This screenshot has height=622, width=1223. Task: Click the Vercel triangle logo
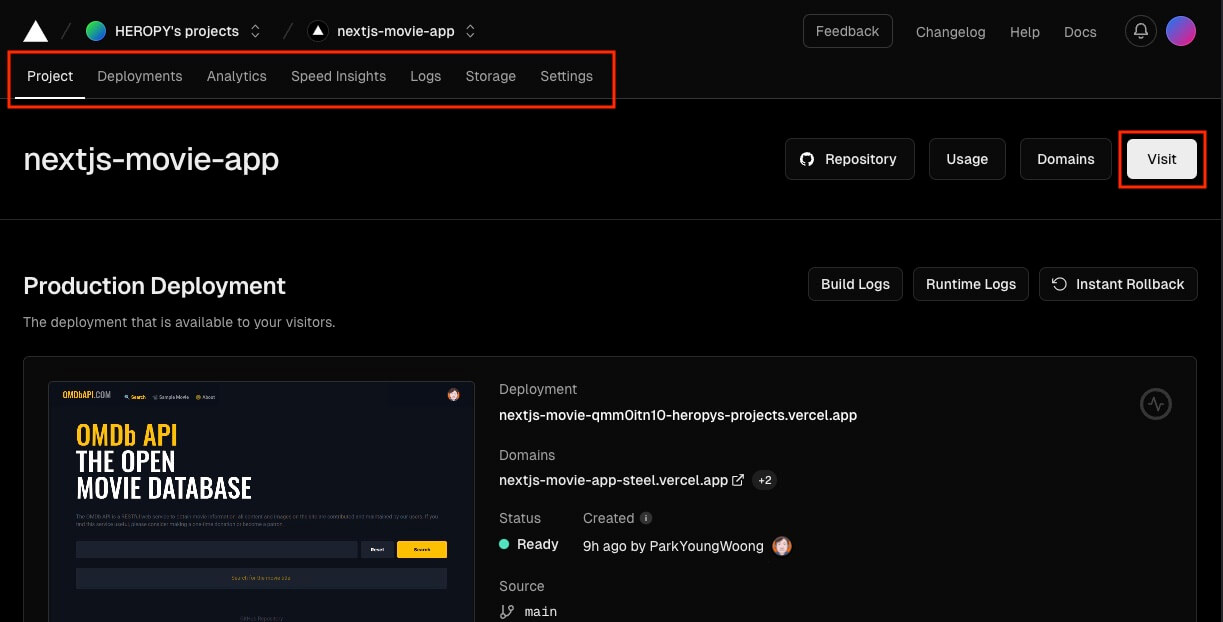pyautogui.click(x=34, y=30)
